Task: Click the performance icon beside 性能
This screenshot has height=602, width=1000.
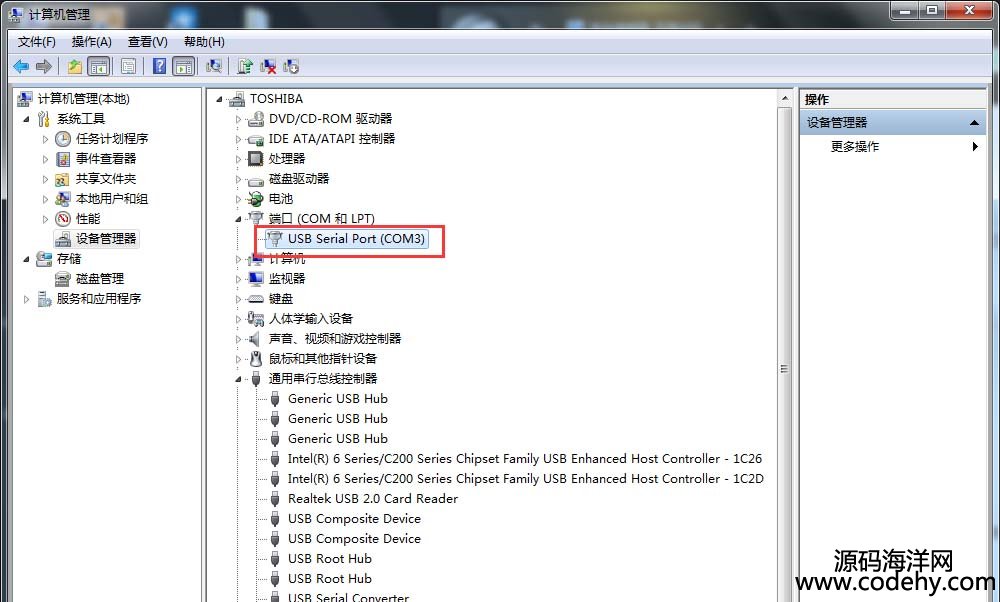Action: (x=62, y=219)
